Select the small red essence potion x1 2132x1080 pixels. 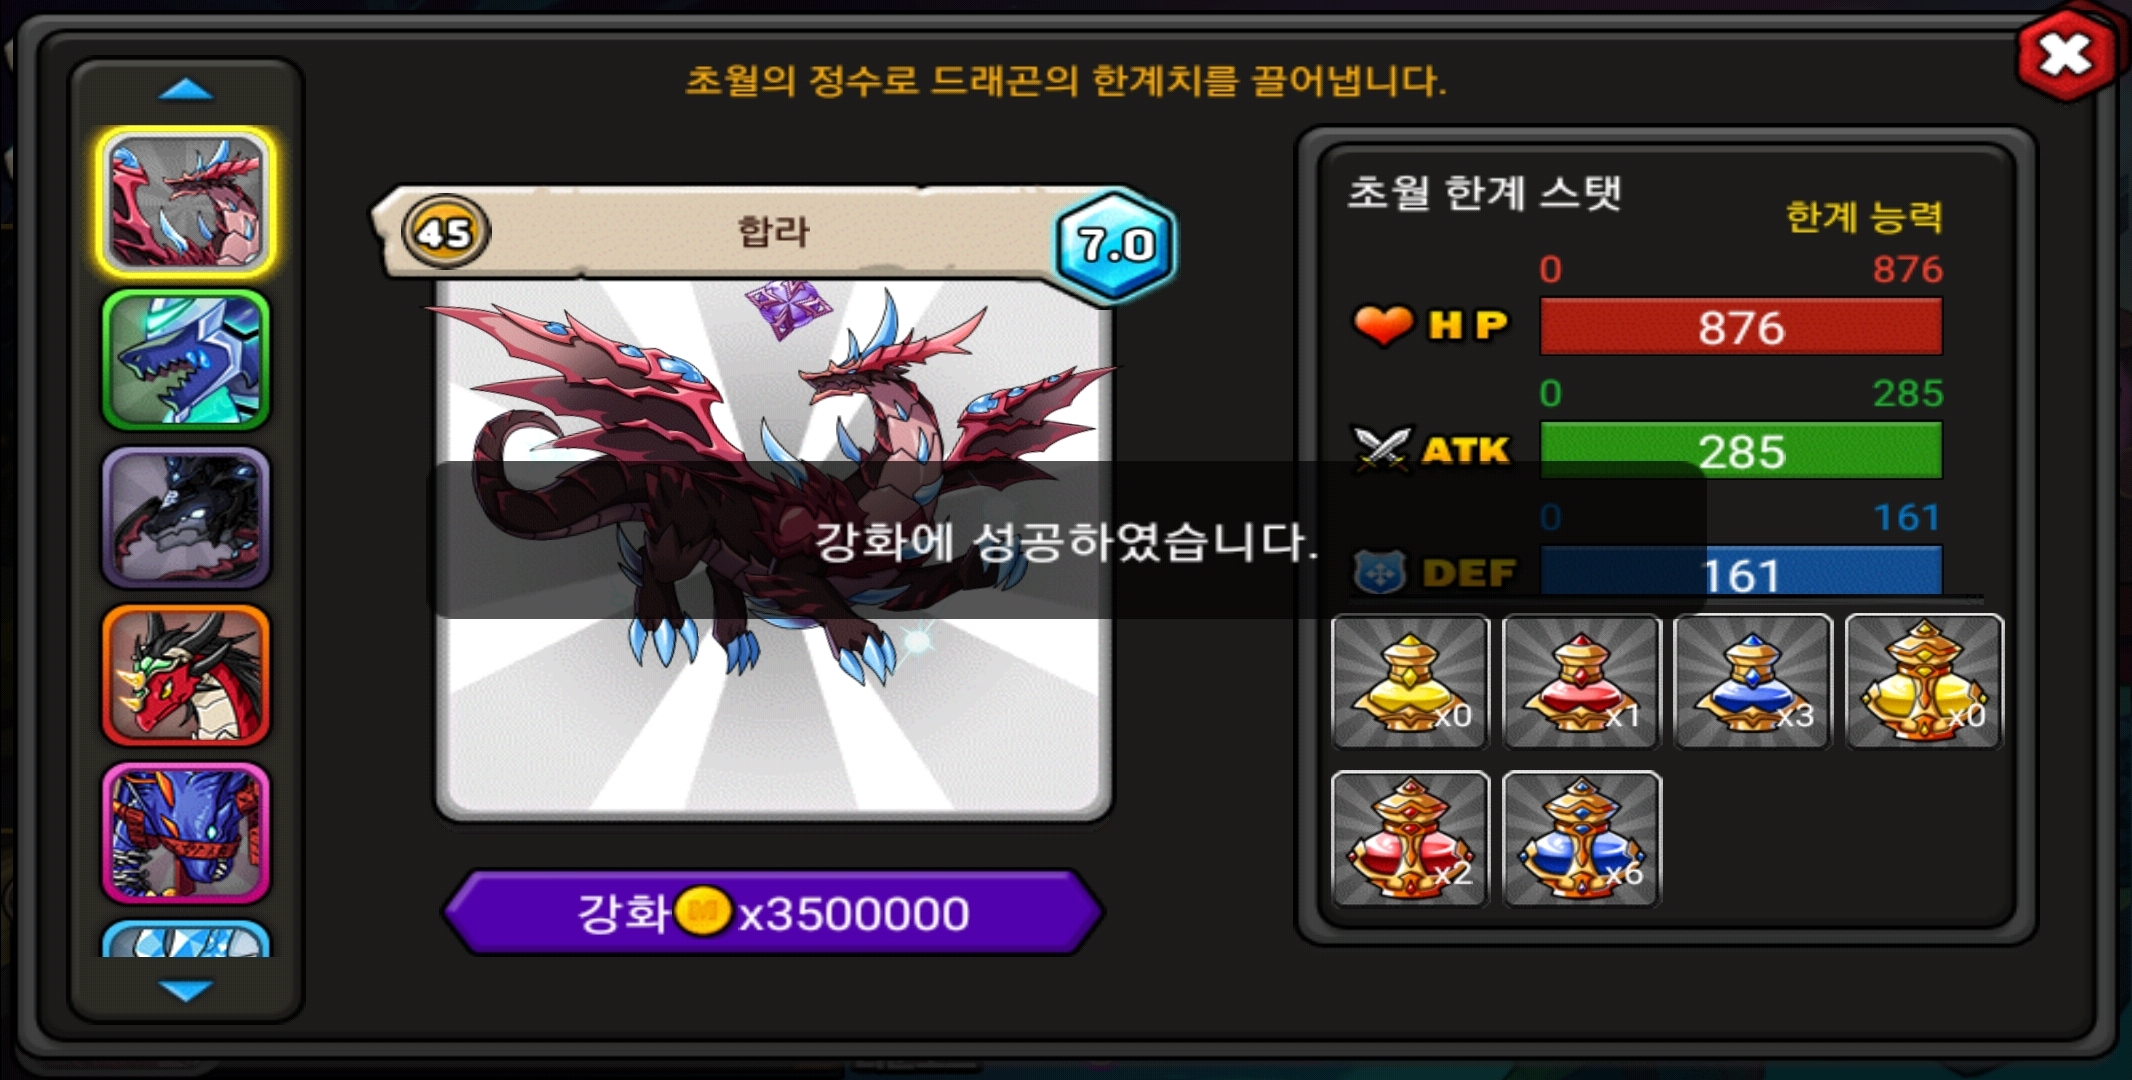point(1582,681)
